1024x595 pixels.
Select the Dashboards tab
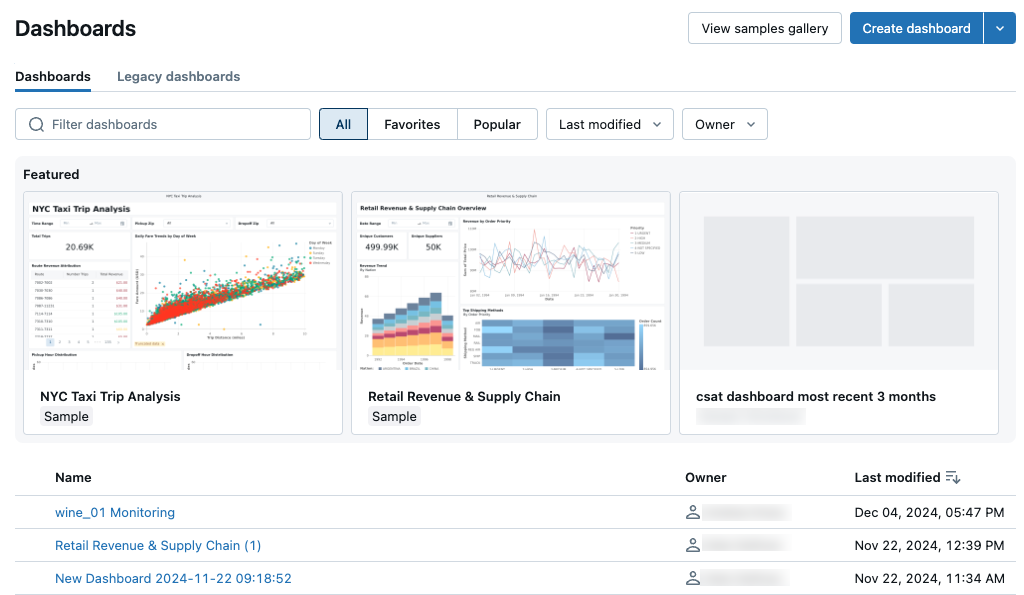pyautogui.click(x=53, y=77)
